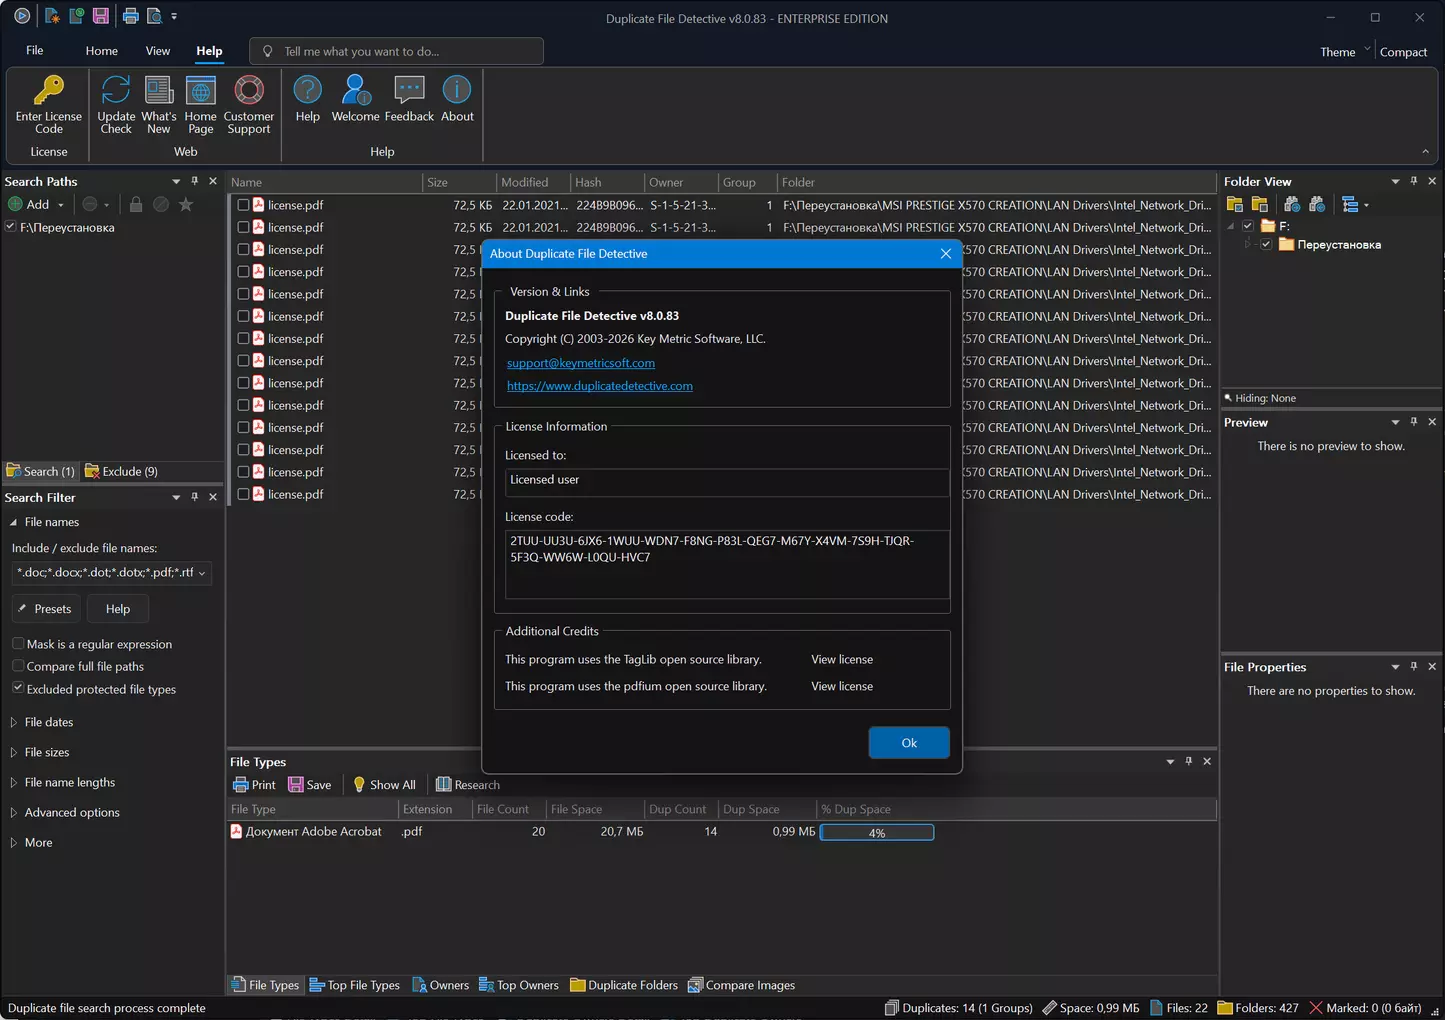Open the Theme dropdown
1445x1020 pixels.
tap(1344, 52)
